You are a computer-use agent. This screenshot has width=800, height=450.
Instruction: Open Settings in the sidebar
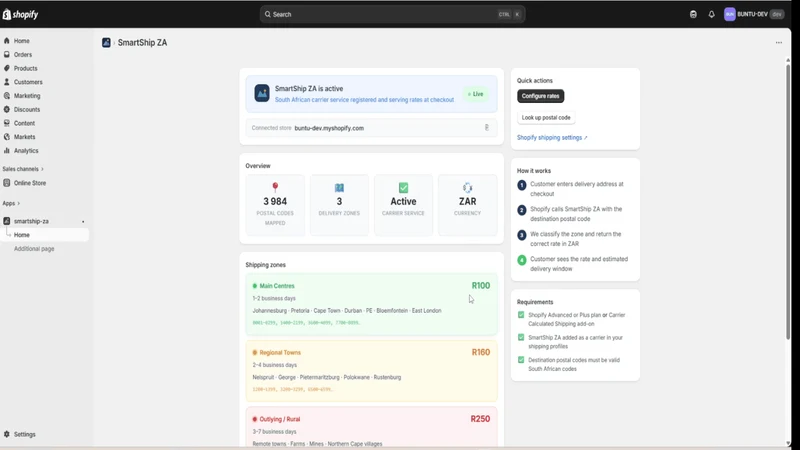[24, 434]
